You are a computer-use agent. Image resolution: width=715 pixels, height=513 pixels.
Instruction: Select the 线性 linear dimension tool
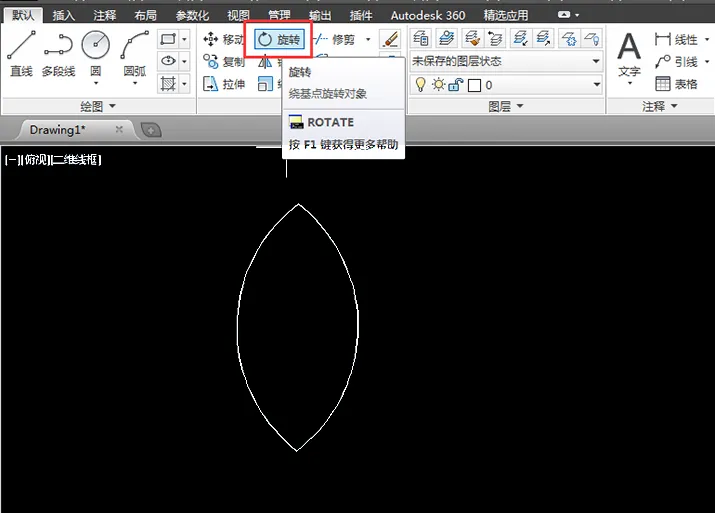676,40
